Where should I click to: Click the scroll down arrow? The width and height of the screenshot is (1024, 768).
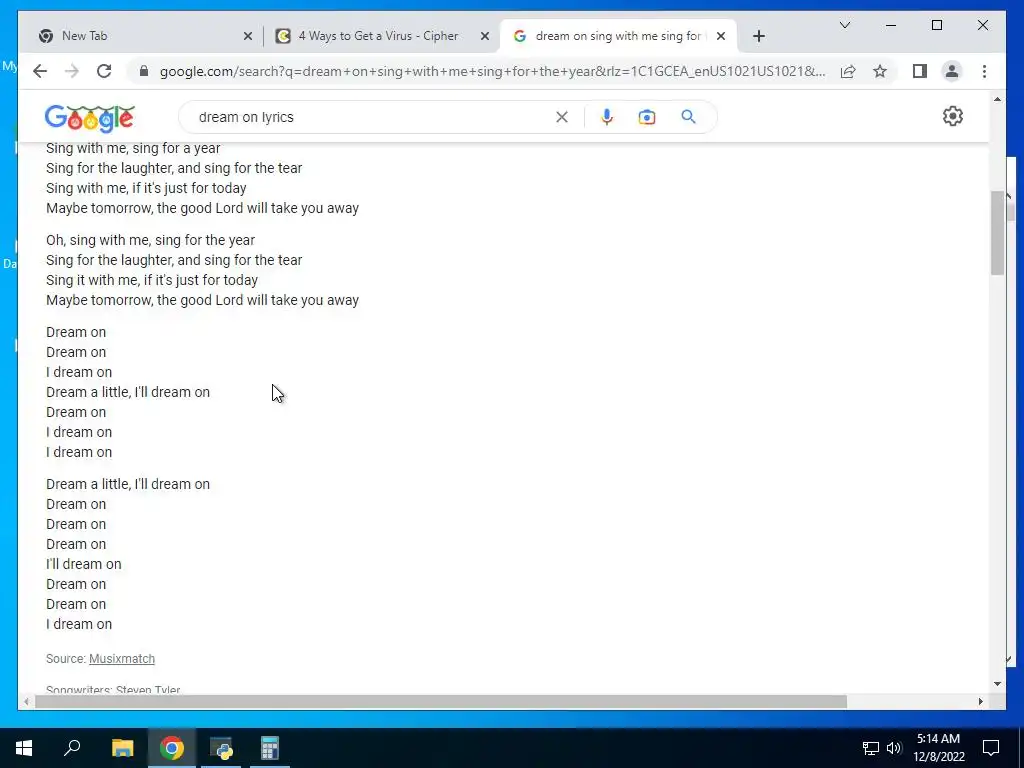(x=997, y=684)
